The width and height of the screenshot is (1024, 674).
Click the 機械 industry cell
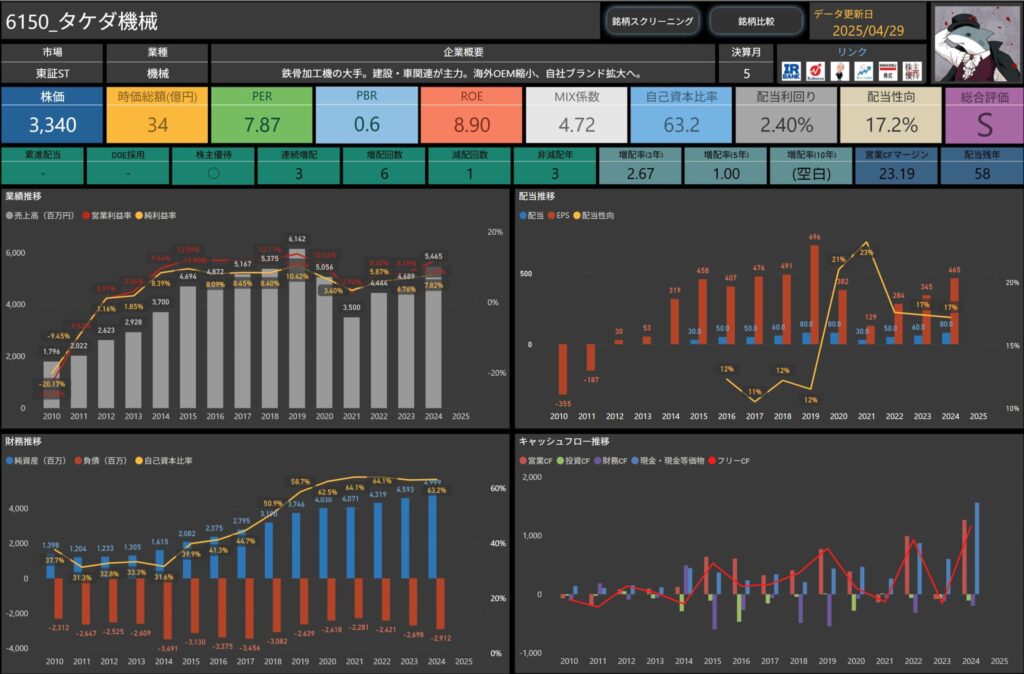tap(157, 73)
